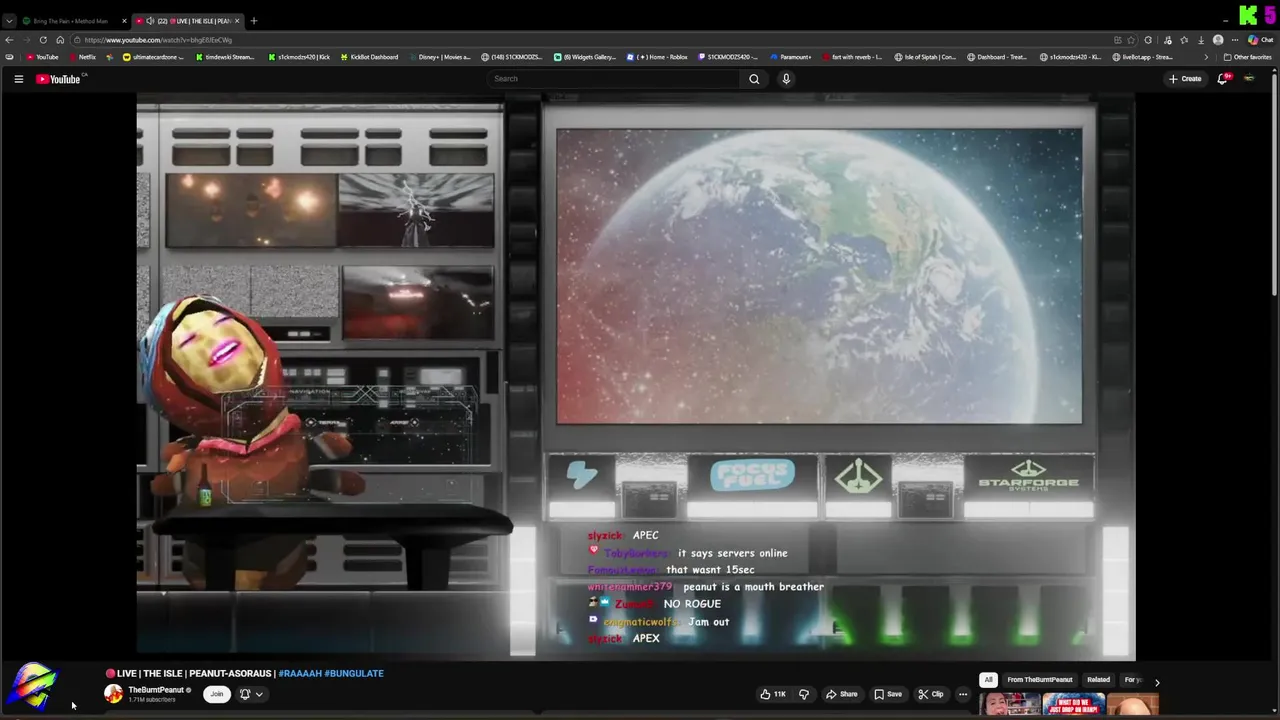This screenshot has width=1280, height=720.
Task: Open browser settings and more menu
Action: (x=1234, y=40)
